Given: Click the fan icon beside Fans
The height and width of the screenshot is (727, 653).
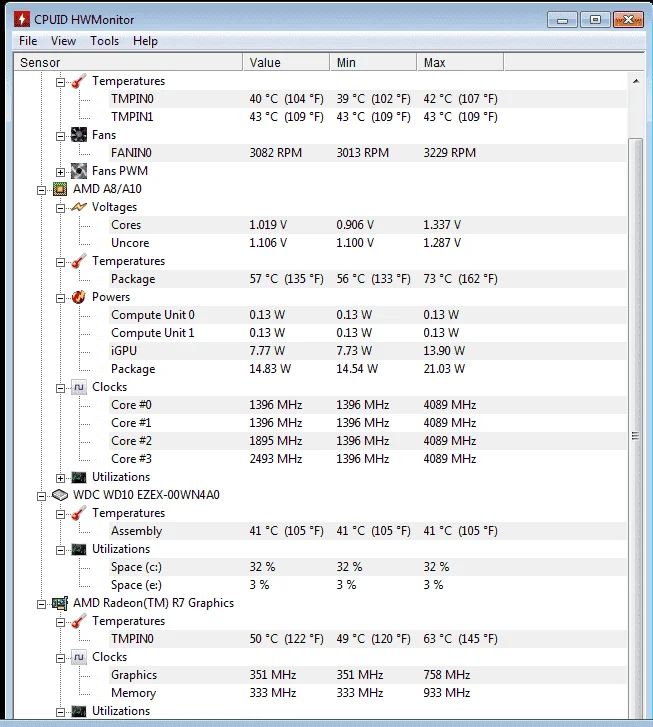Looking at the screenshot, I should (79, 135).
